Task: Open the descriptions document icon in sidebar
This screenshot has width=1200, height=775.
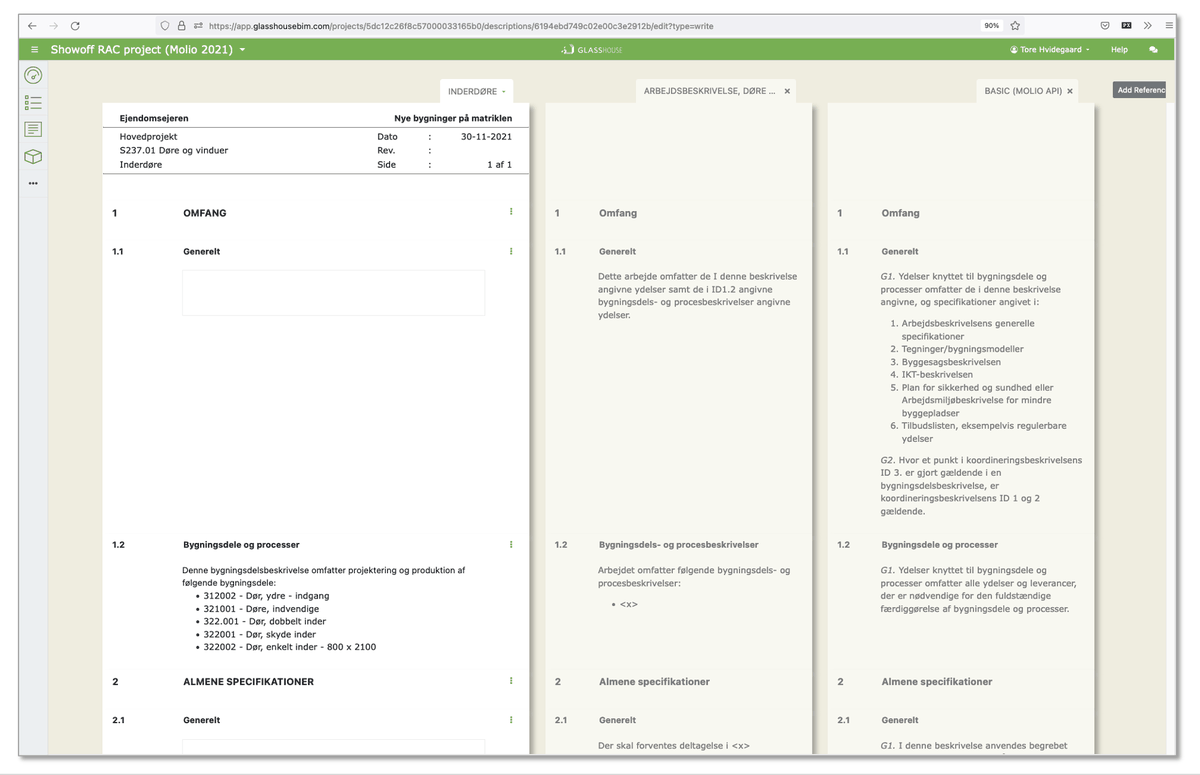Action: click(x=33, y=129)
